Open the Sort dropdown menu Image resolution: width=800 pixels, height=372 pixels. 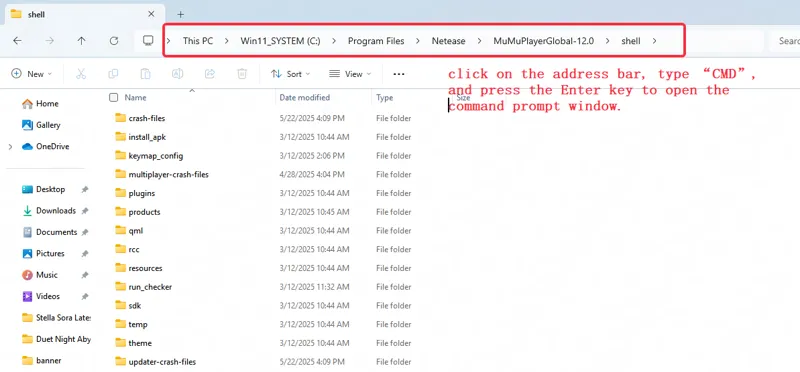click(290, 74)
